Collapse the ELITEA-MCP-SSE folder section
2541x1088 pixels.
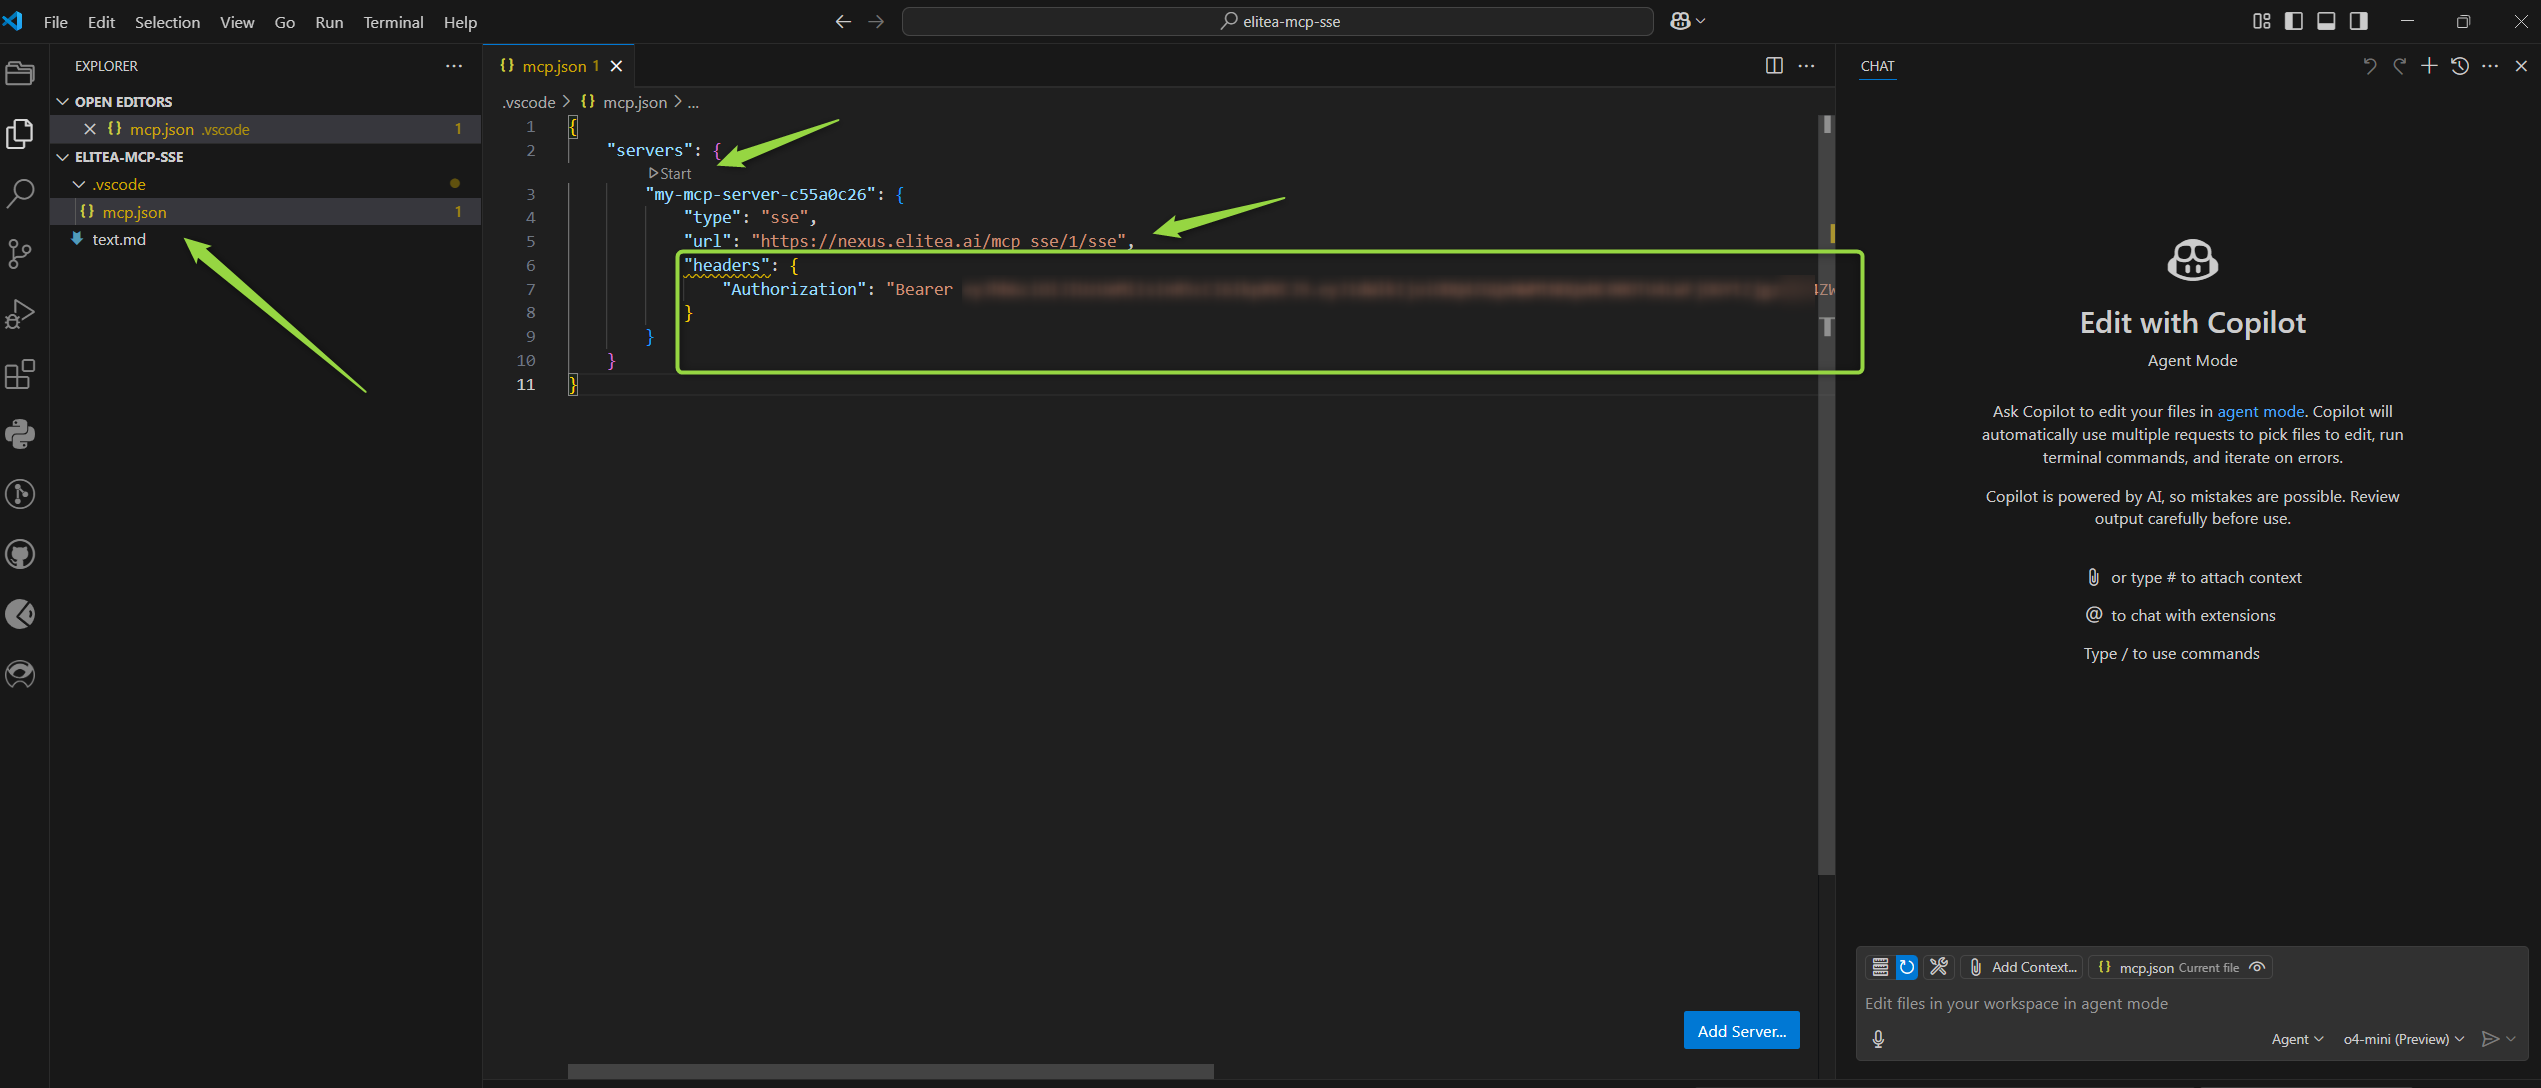click(63, 157)
